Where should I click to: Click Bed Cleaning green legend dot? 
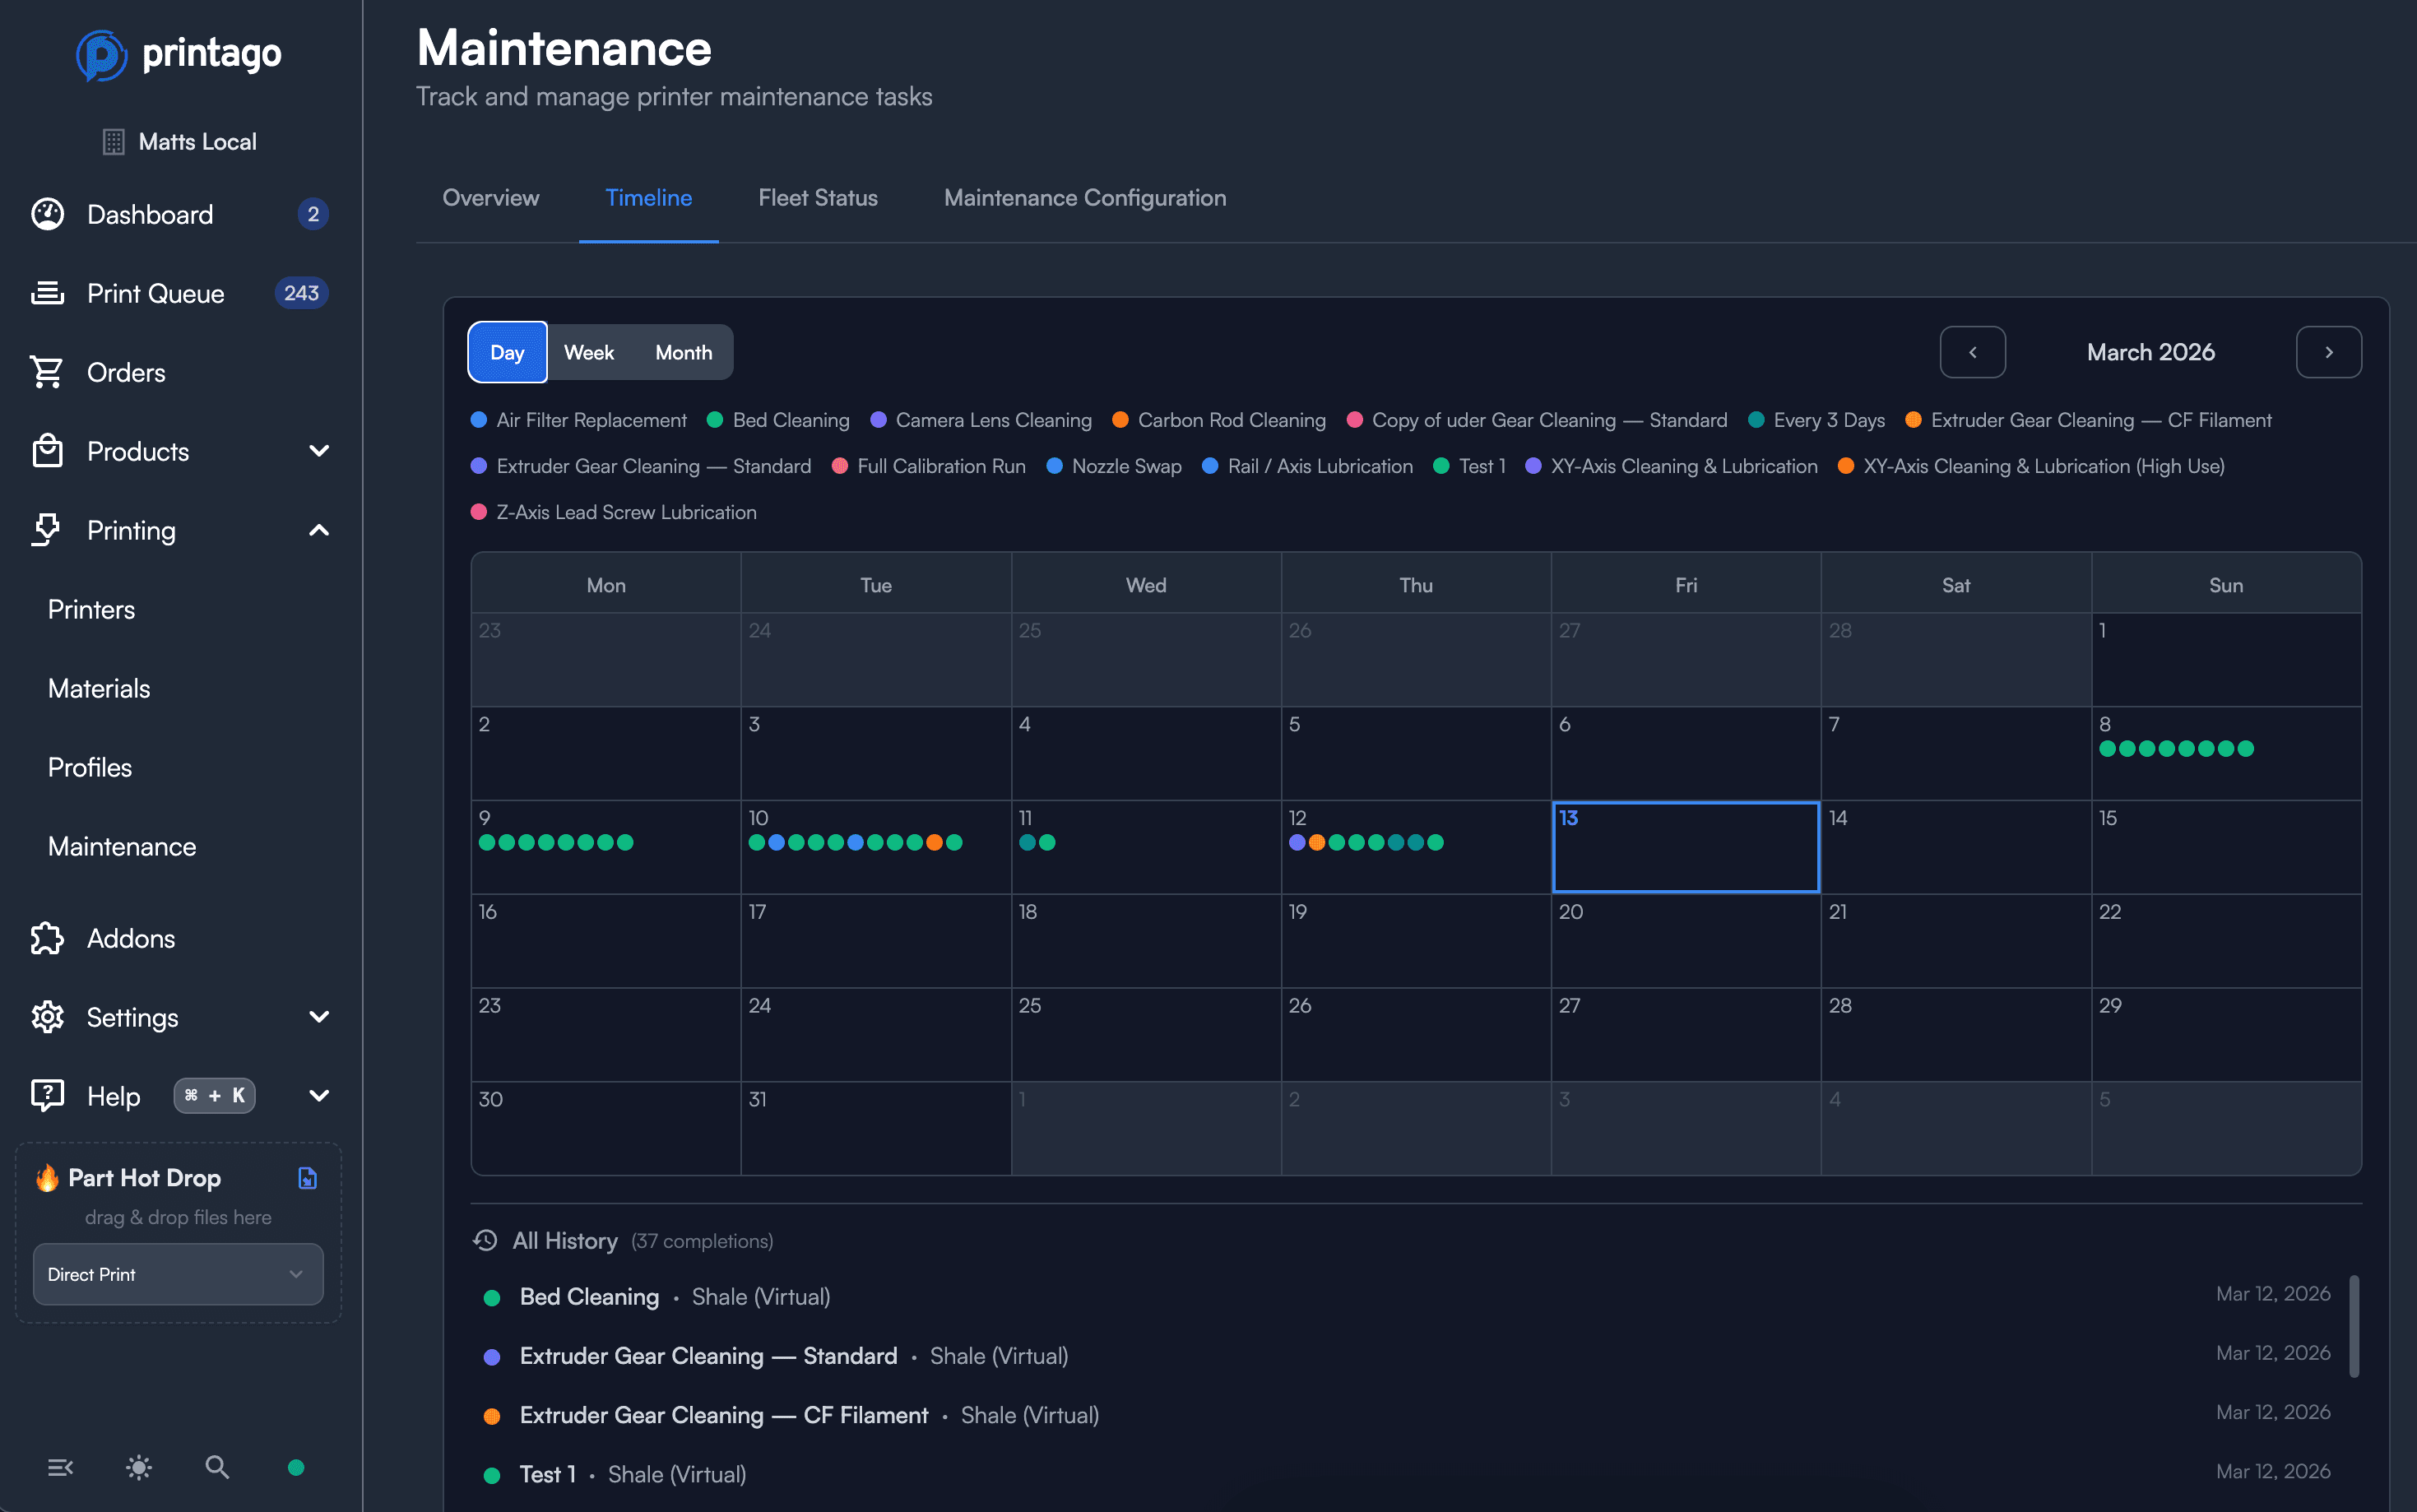coord(715,420)
